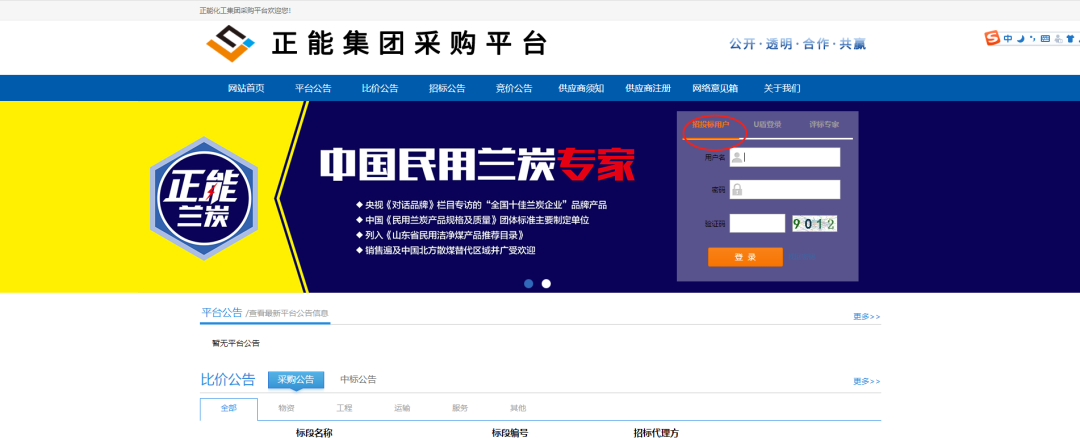Screen dimensions: 1080x438
Task: Select the 中标公告 tab under 比价公告
Action: pos(358,379)
